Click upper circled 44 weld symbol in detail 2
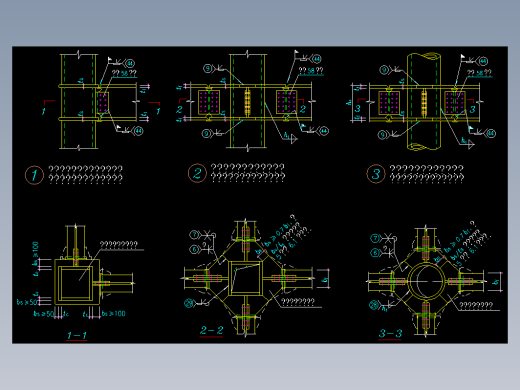 (317, 59)
